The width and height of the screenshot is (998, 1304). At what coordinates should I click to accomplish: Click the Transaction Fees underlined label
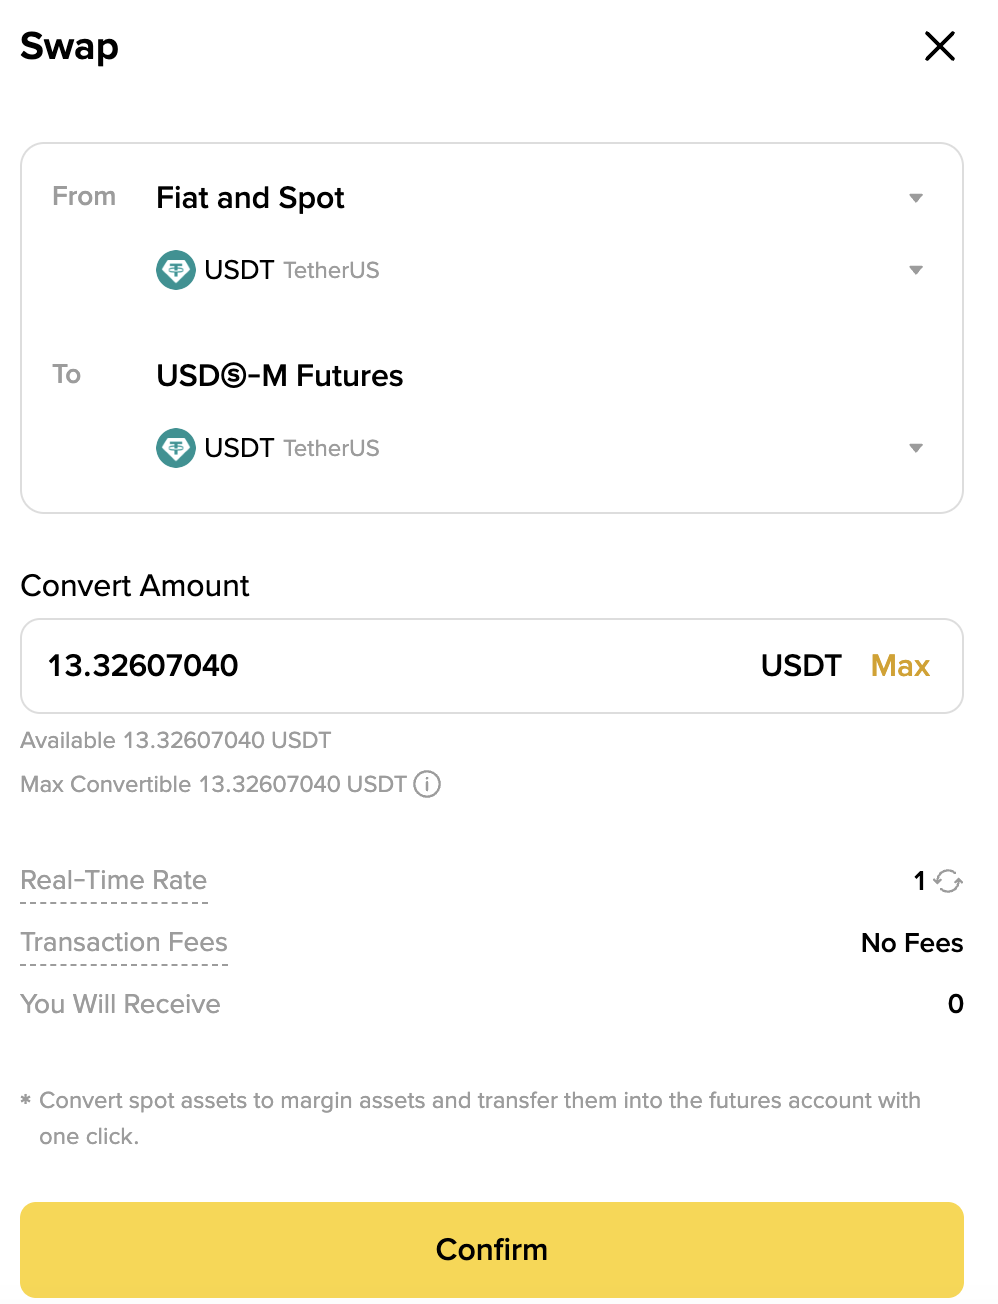(x=124, y=943)
